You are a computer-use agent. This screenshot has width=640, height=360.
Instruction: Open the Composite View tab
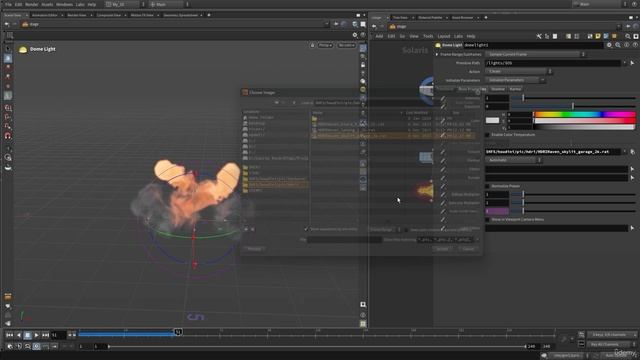(x=109, y=15)
